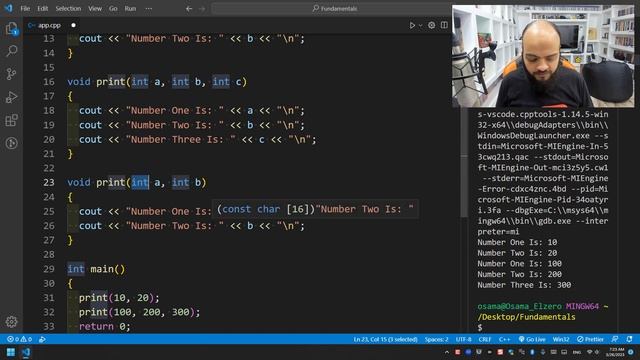This screenshot has height=360, width=640.
Task: Open taskbar clock showing 7:23 AM
Action: (616, 352)
